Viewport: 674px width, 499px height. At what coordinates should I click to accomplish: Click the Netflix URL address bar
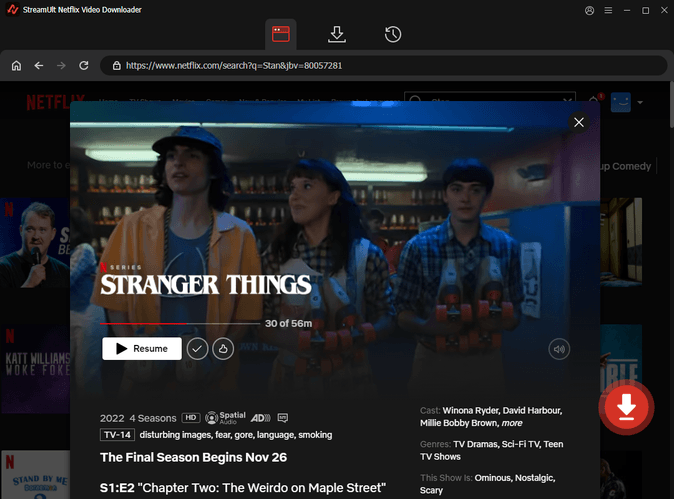click(383, 65)
